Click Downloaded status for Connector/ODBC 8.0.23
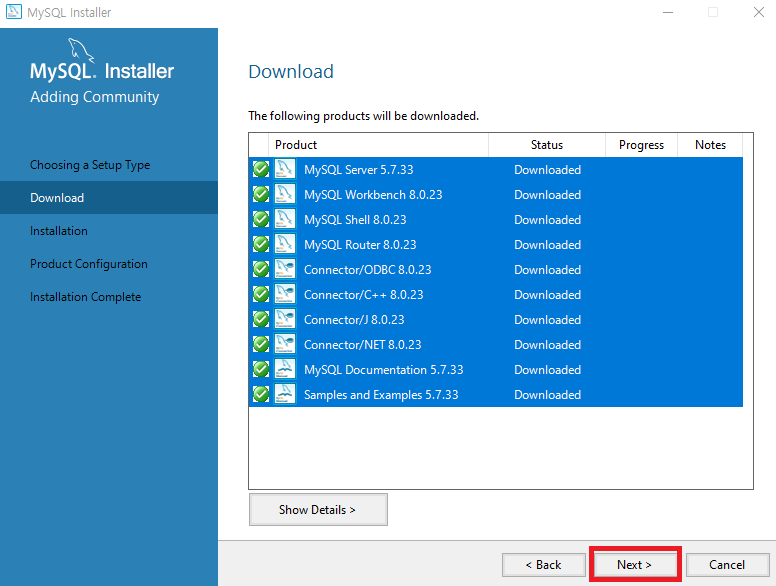This screenshot has height=586, width=776. 547,270
